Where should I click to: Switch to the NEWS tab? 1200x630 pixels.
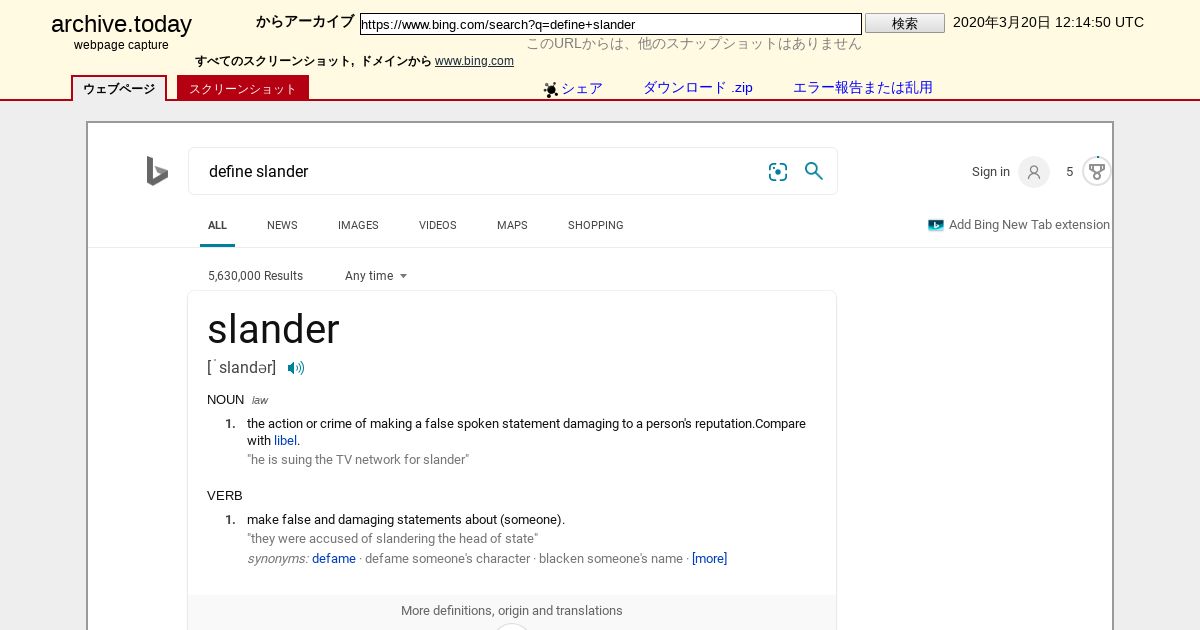[x=282, y=225]
